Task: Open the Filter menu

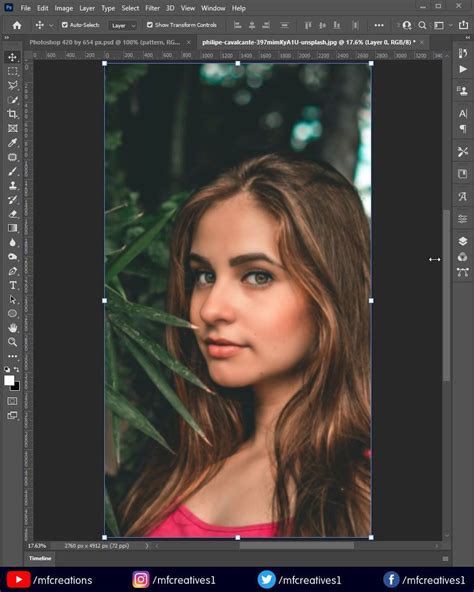Action: (x=153, y=8)
